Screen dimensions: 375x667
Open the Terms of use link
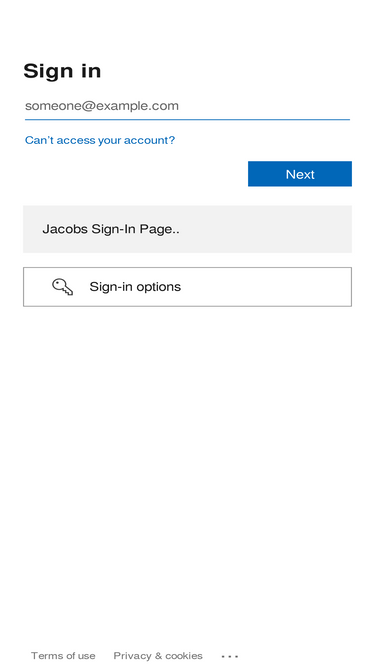(x=63, y=656)
